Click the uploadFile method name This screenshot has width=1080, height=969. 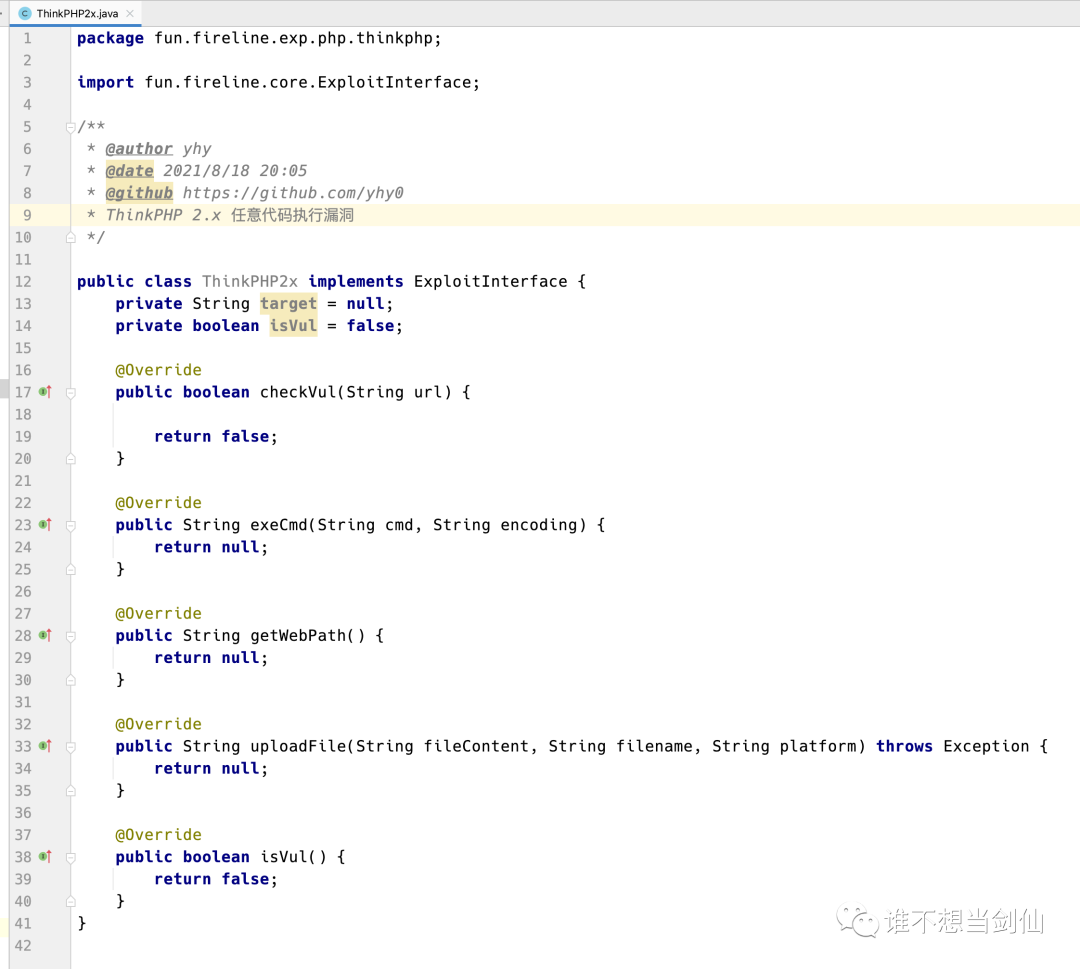click(x=298, y=746)
